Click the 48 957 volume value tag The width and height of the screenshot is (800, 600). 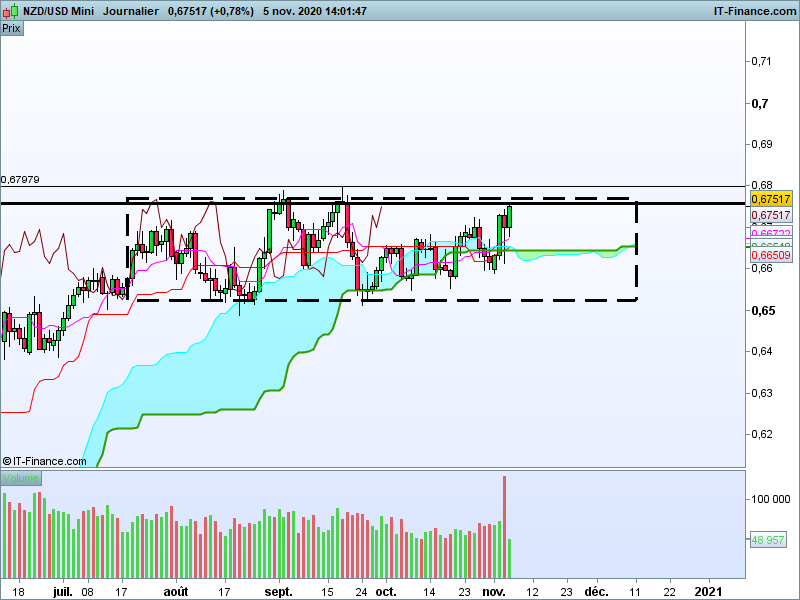coord(767,540)
